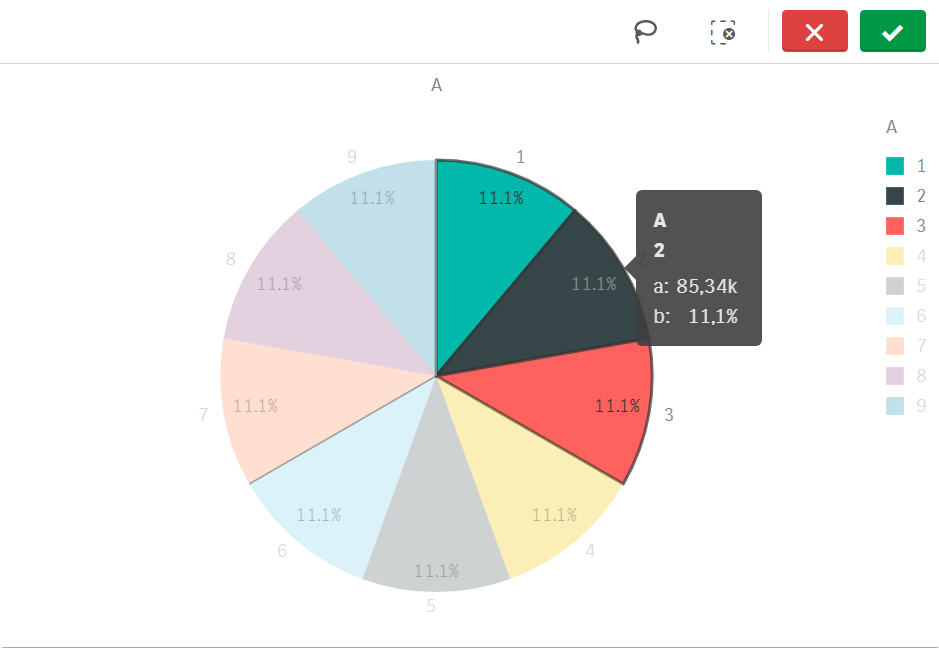
Task: Cancel selection with the red X button
Action: [x=814, y=32]
